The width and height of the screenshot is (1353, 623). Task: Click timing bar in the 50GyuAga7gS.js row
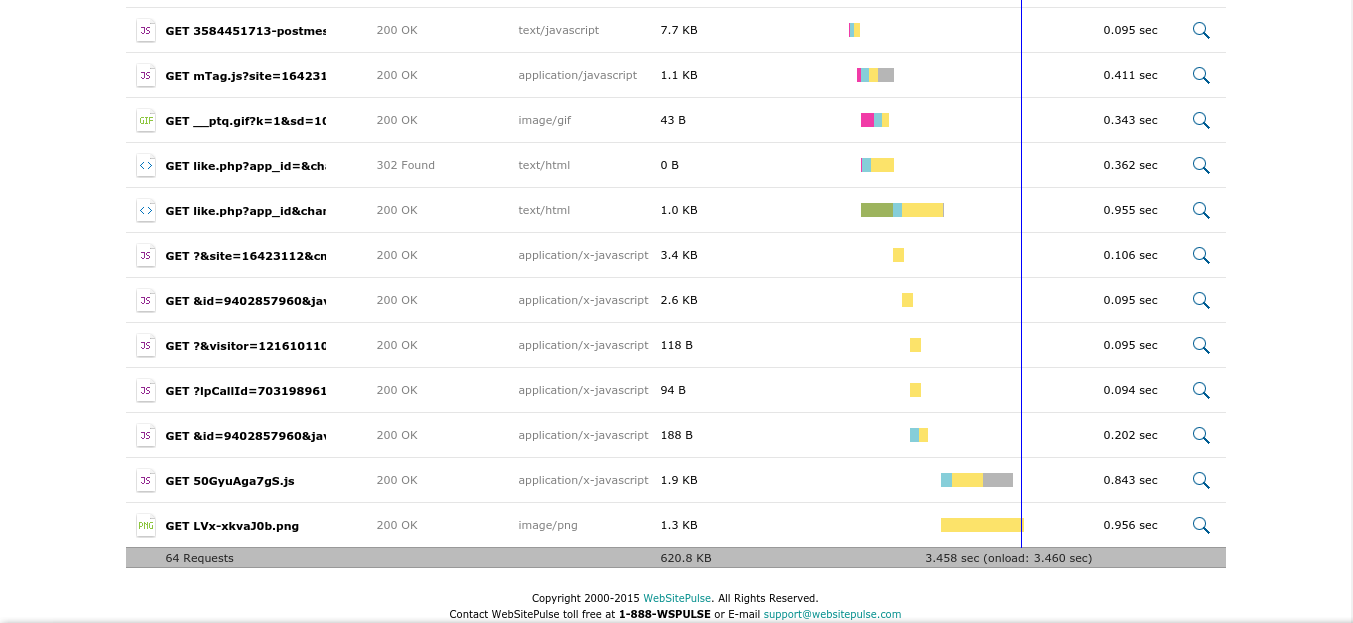(977, 480)
